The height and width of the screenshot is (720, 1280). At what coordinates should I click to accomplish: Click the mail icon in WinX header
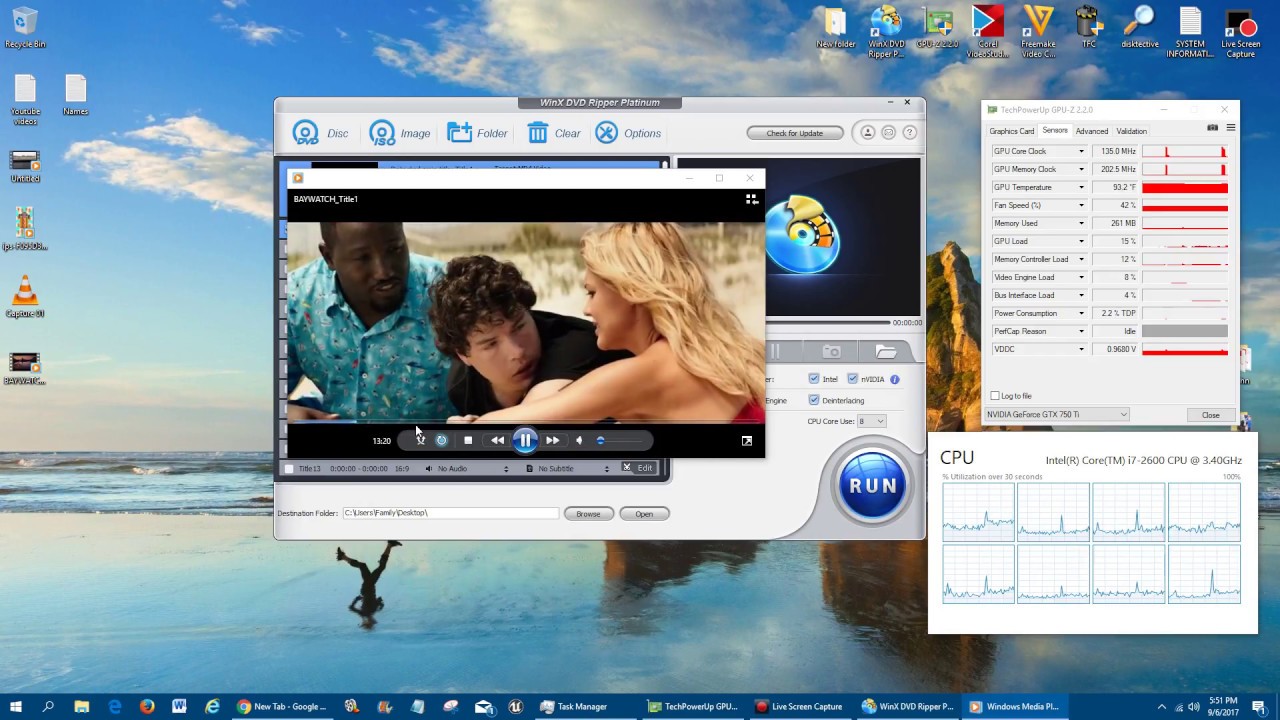888,133
